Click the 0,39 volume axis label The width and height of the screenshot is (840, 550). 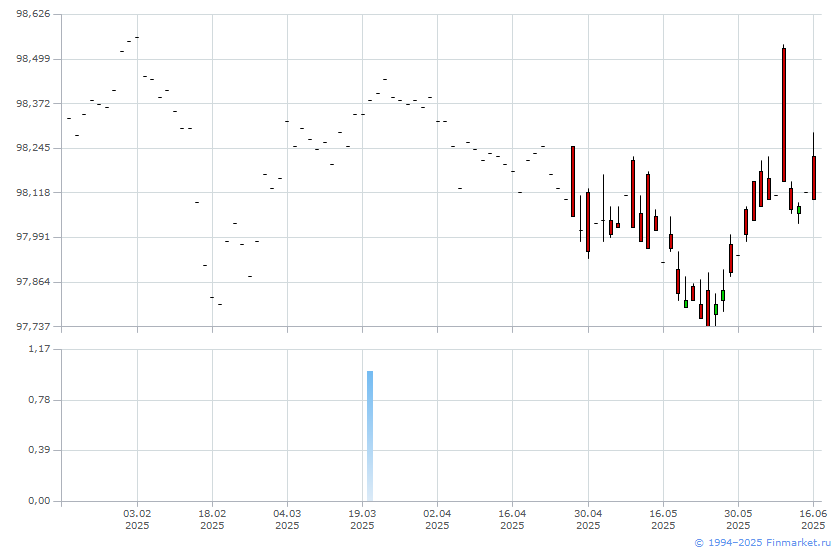pyautogui.click(x=39, y=450)
